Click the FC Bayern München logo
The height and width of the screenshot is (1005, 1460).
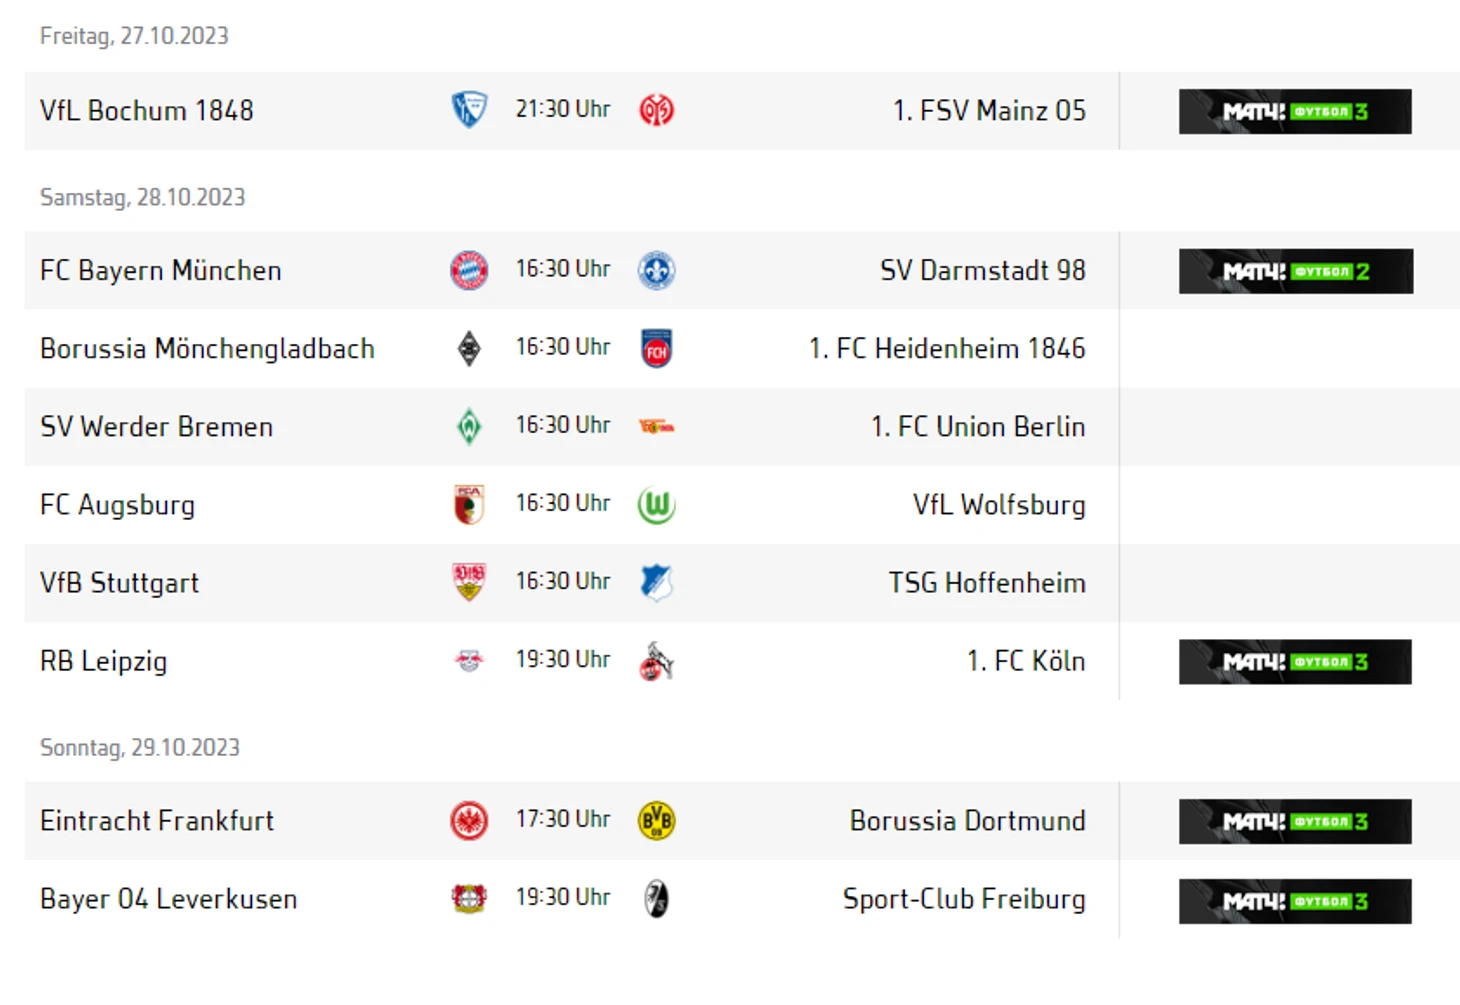pyautogui.click(x=469, y=270)
